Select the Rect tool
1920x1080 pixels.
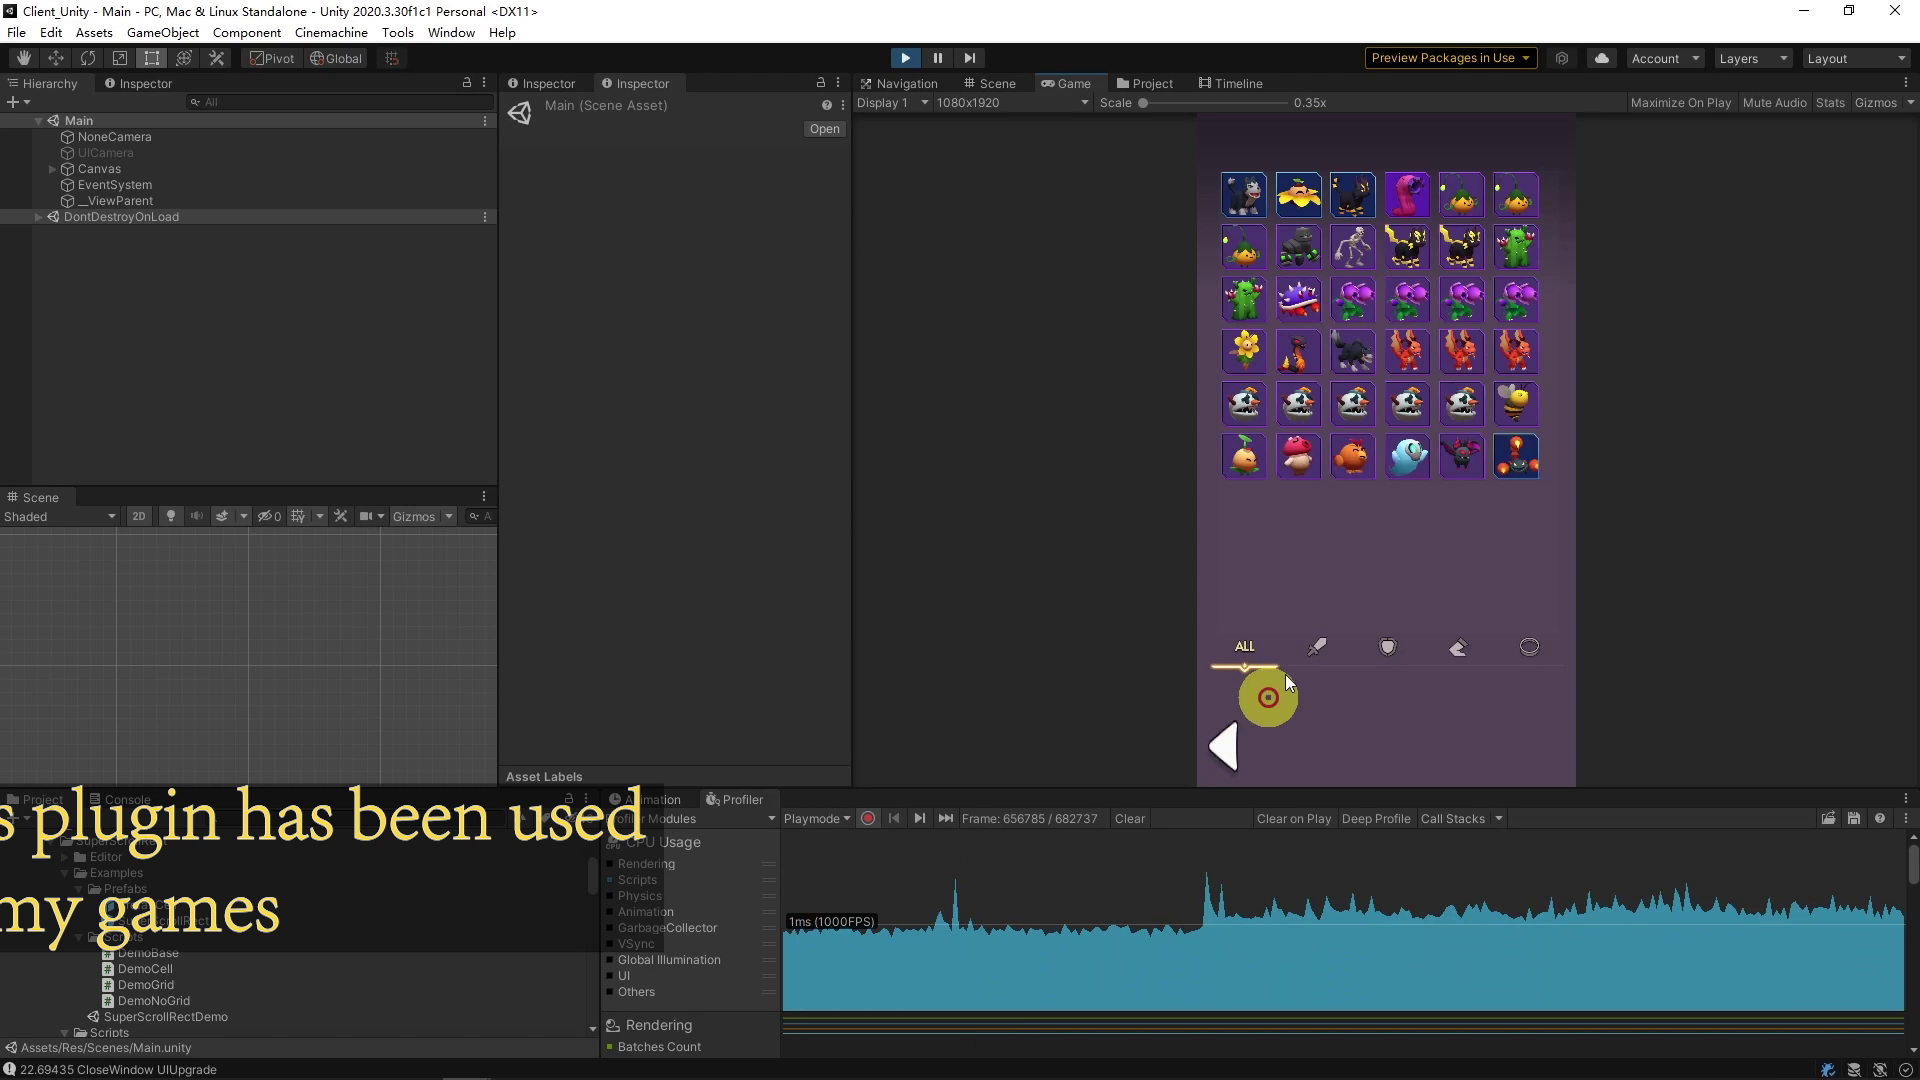(x=152, y=58)
